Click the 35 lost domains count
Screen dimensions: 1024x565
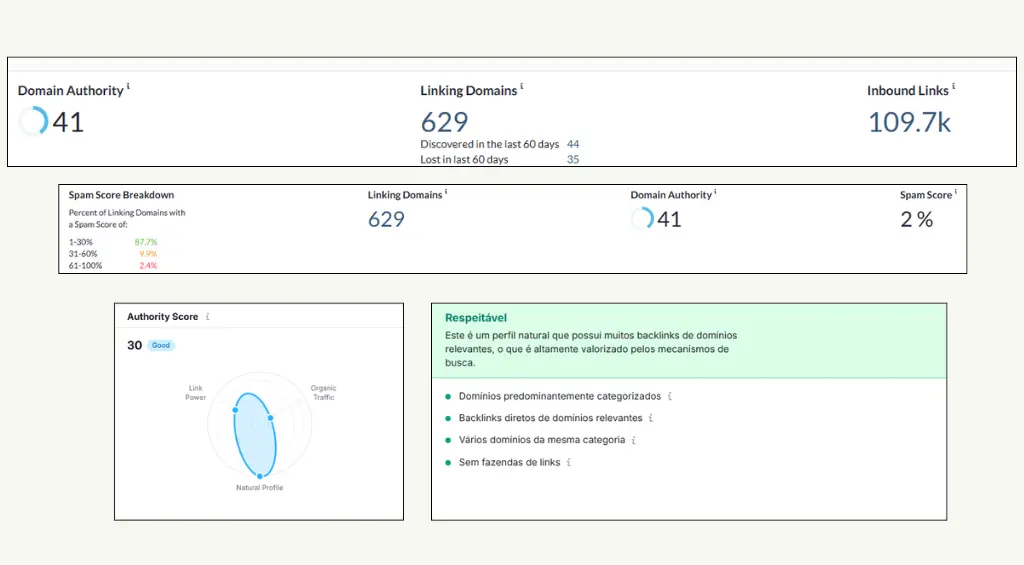pos(573,159)
